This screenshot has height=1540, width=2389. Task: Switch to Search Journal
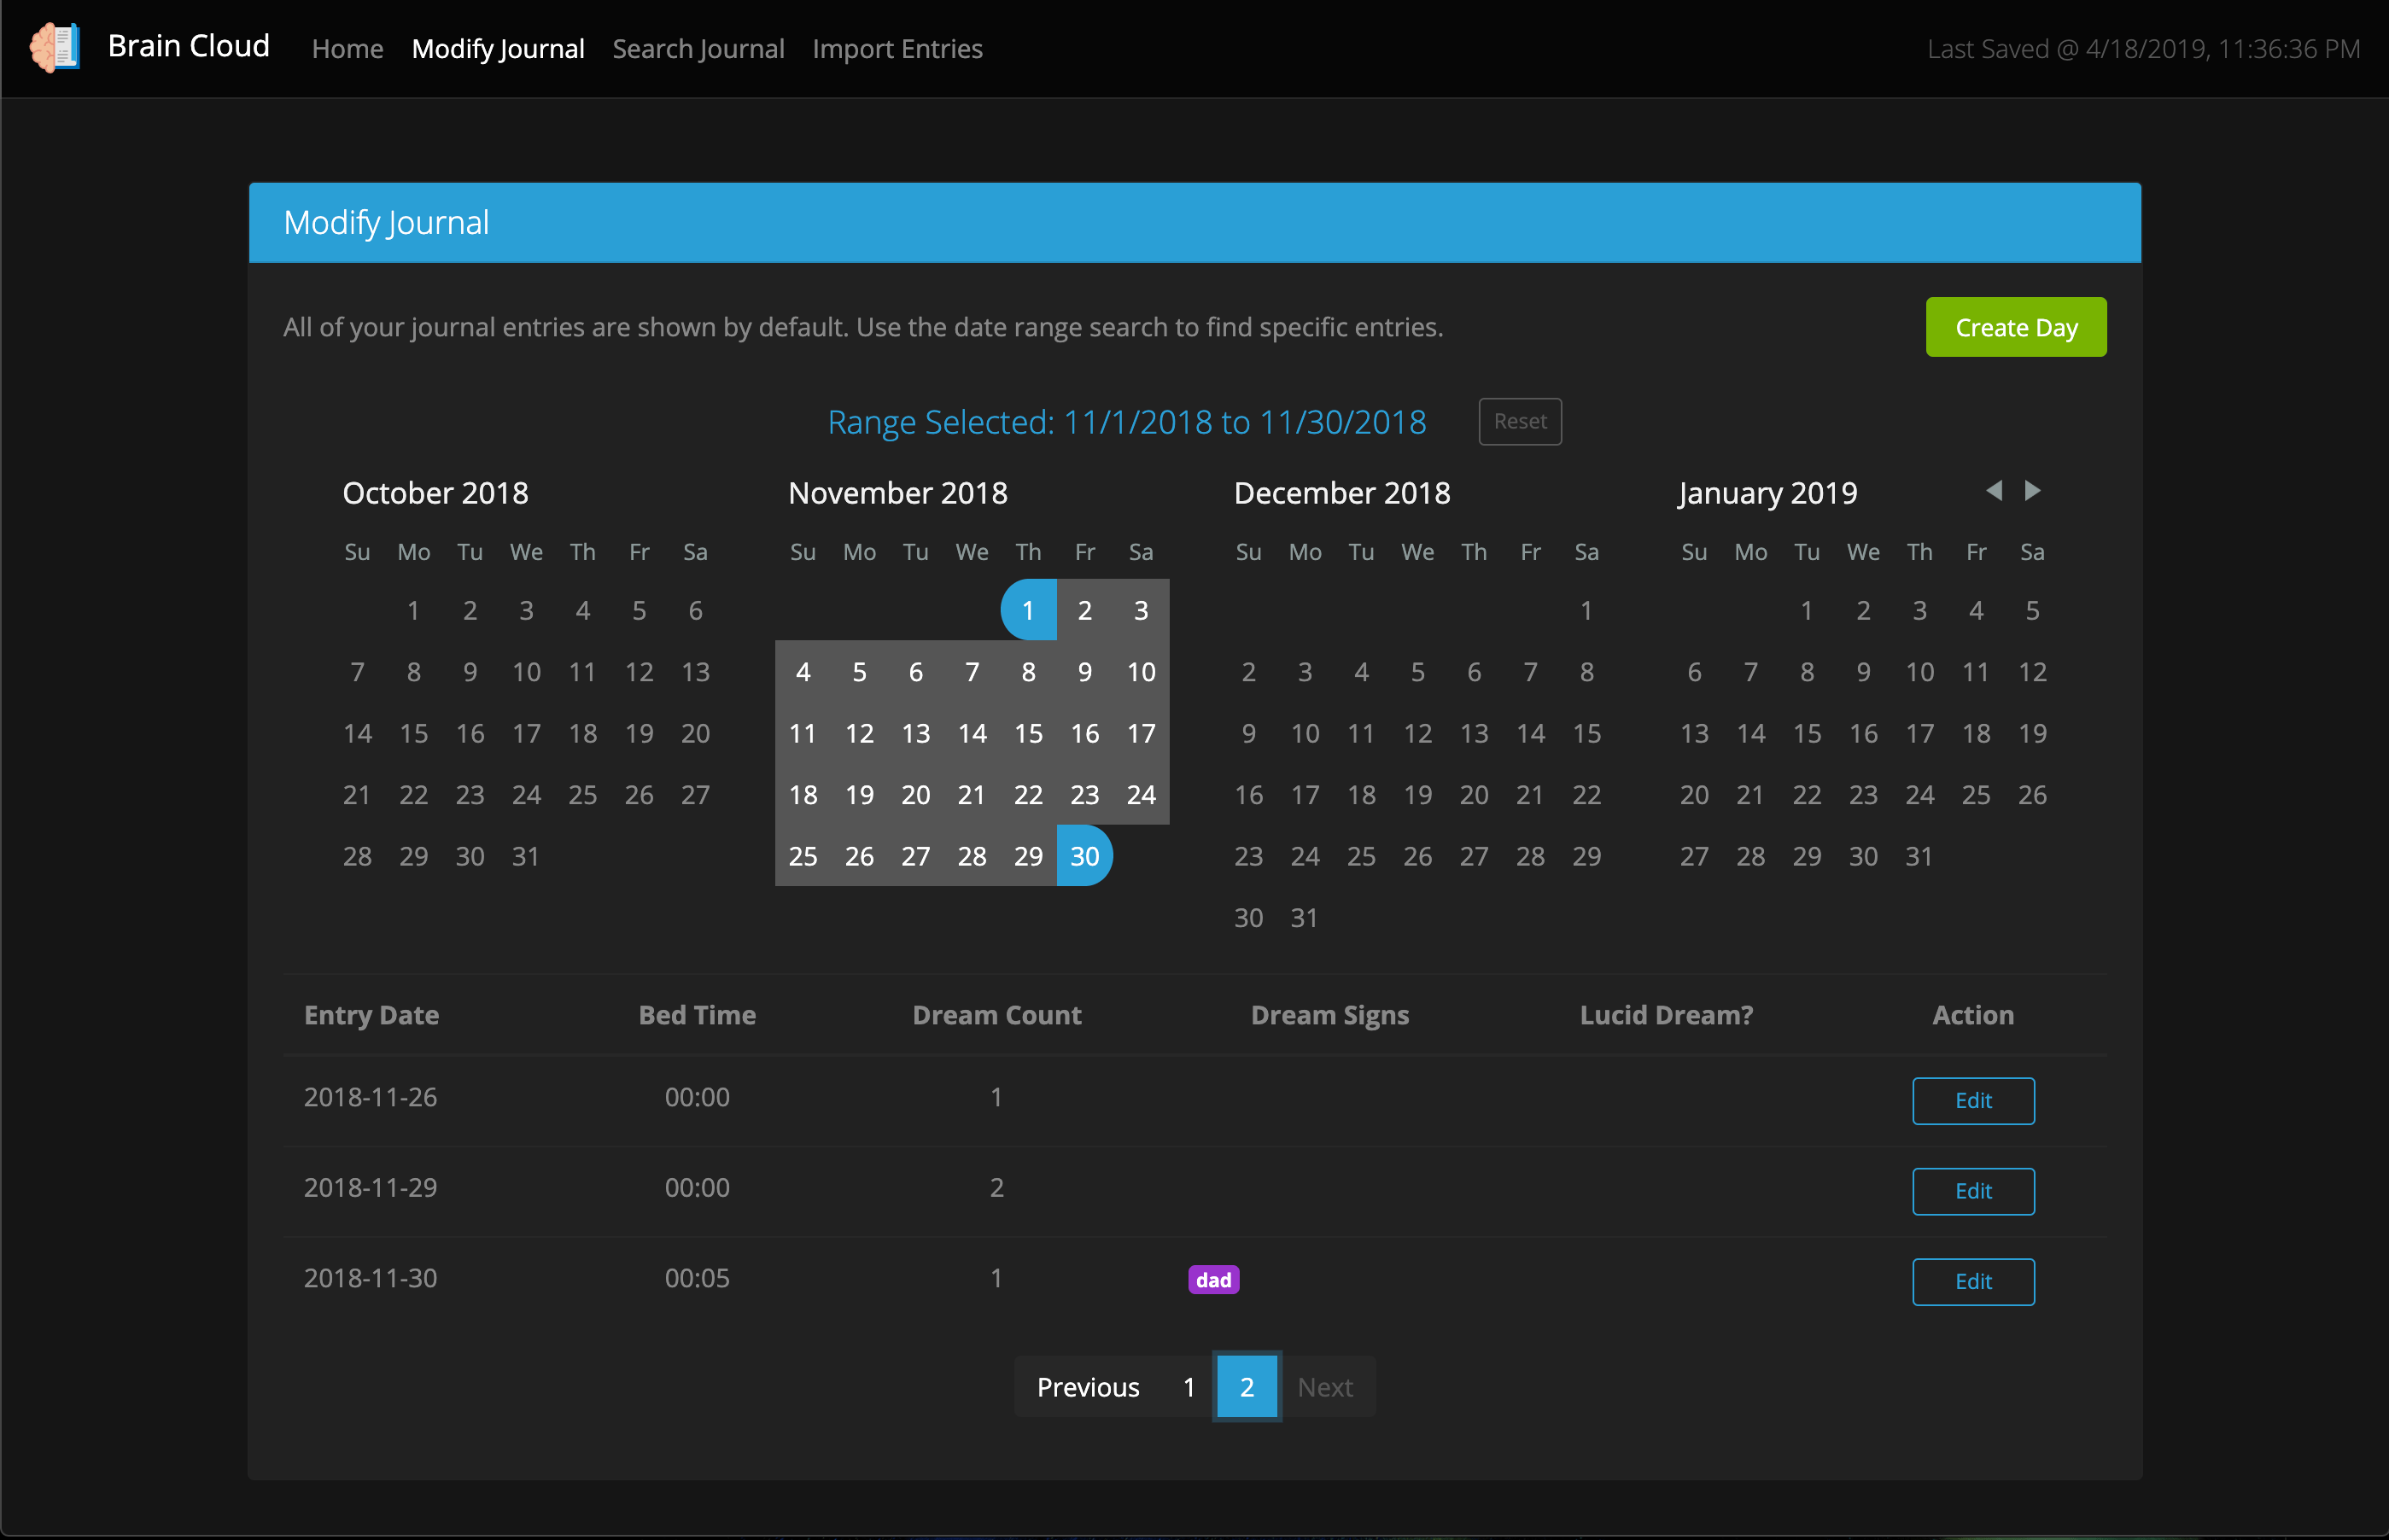pyautogui.click(x=698, y=48)
